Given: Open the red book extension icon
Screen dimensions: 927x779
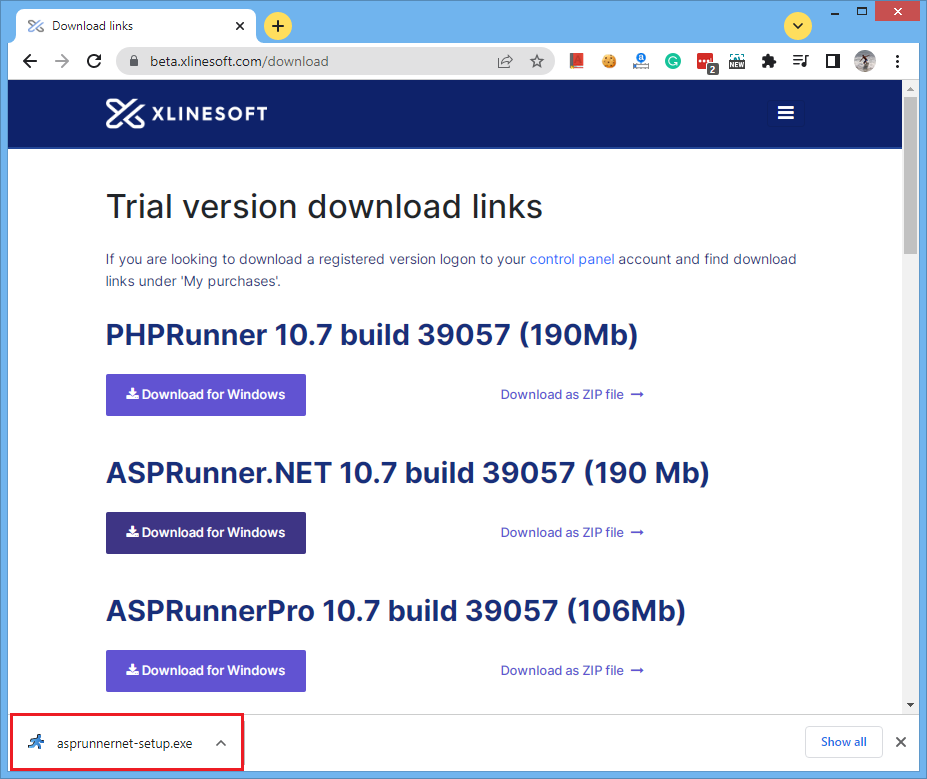Looking at the screenshot, I should pyautogui.click(x=576, y=61).
